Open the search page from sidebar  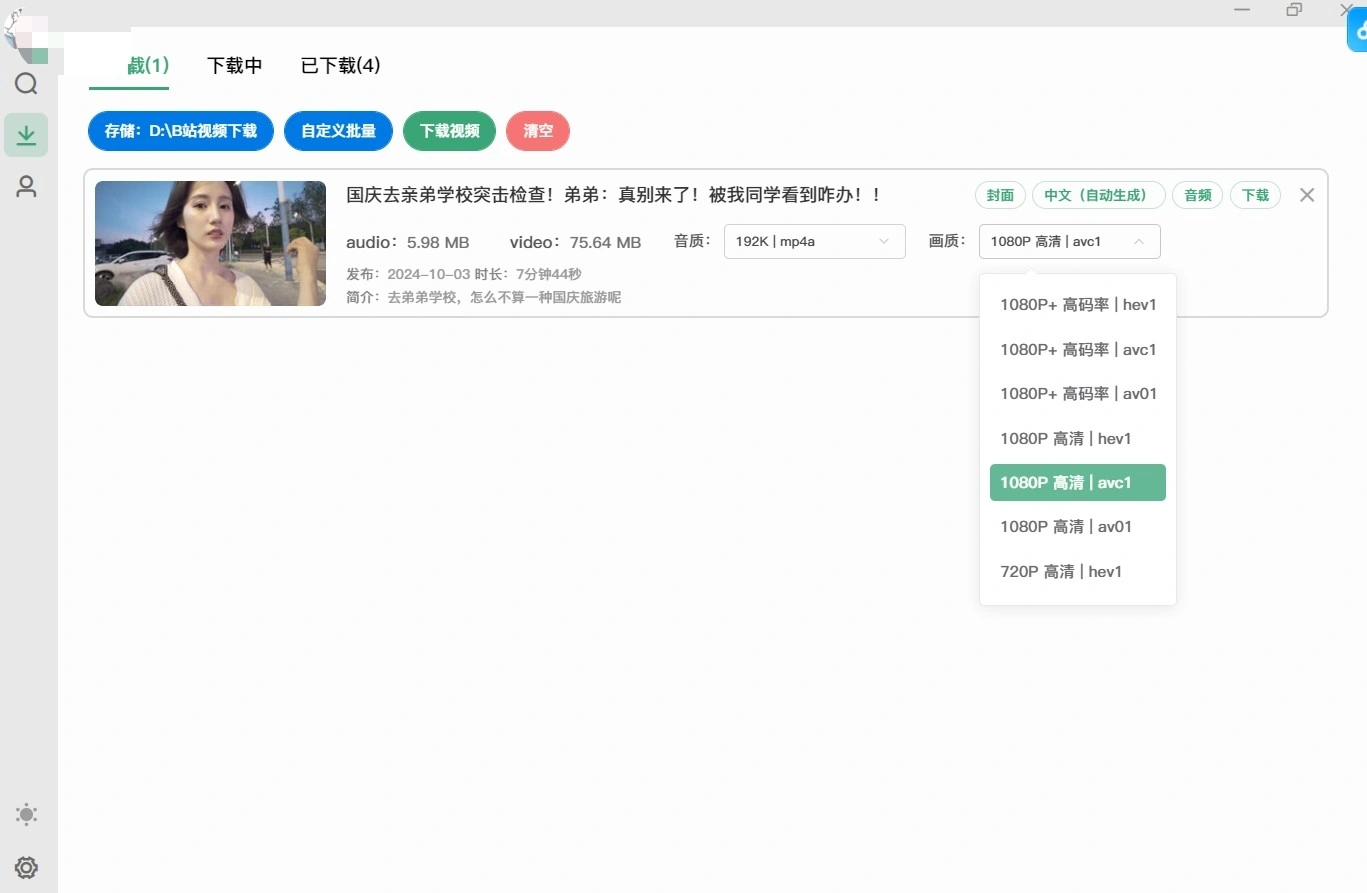26,84
